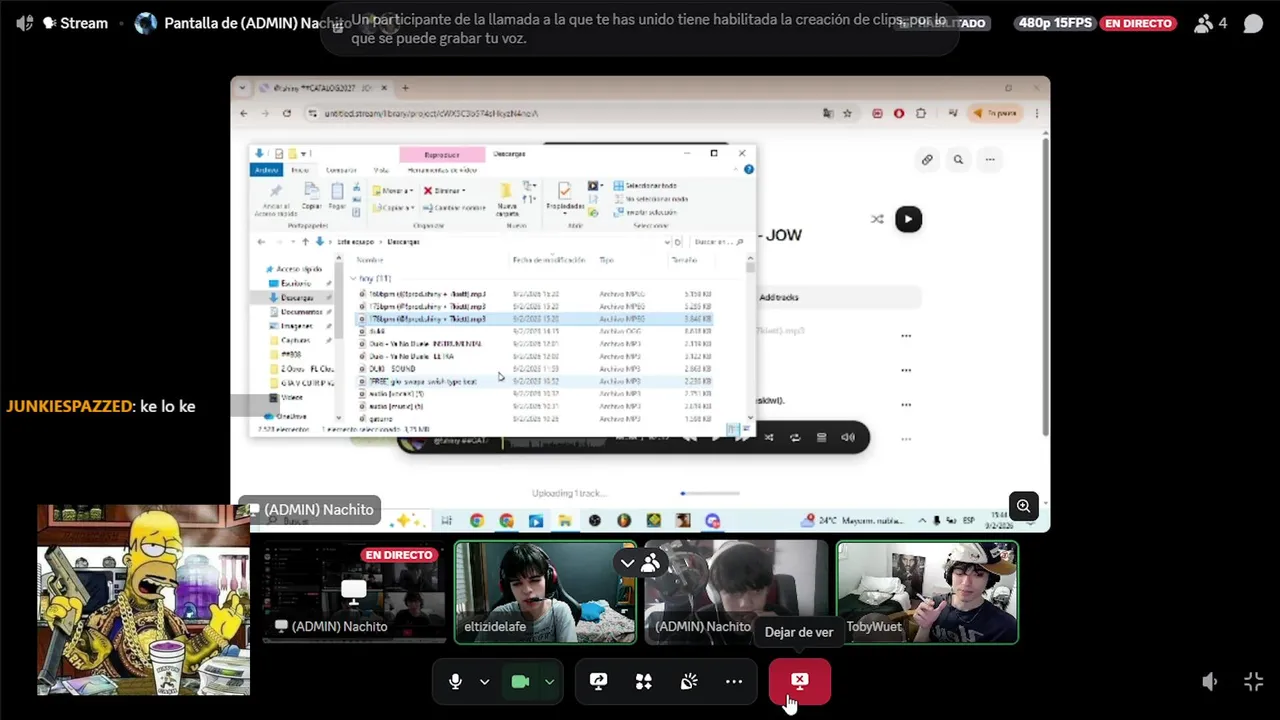
Task: Click the EN DIRECTO badge in the header
Action: pos(1139,23)
